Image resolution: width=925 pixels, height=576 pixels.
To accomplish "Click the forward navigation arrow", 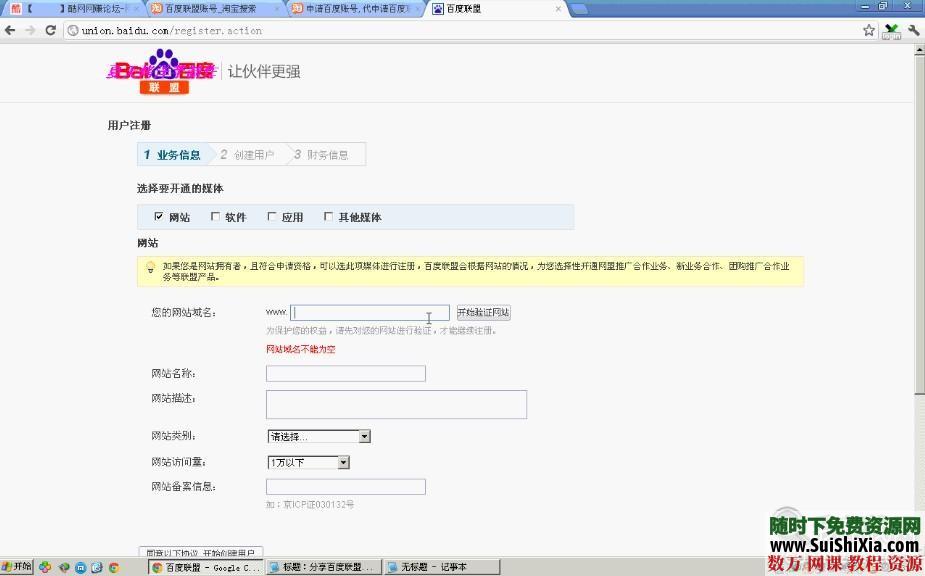I will pyautogui.click(x=29, y=30).
